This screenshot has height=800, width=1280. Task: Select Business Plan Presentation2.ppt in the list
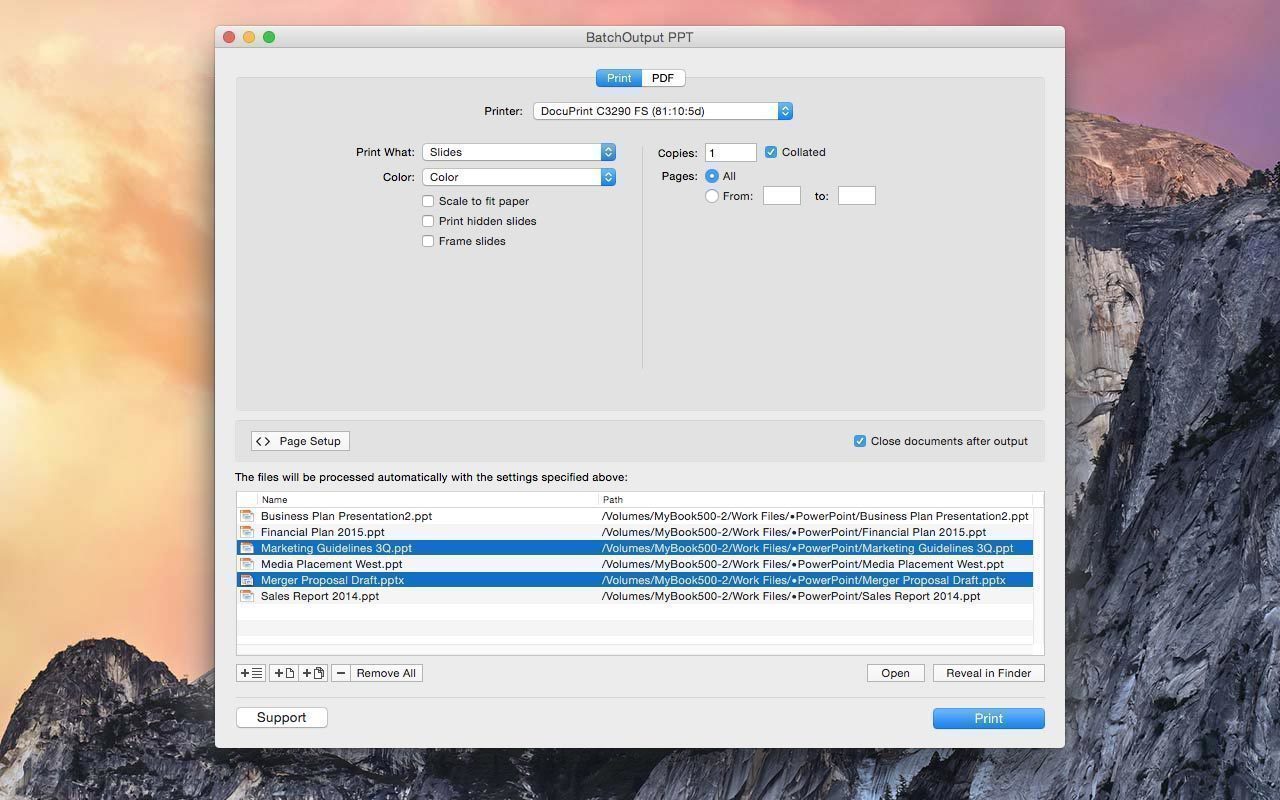click(x=346, y=516)
